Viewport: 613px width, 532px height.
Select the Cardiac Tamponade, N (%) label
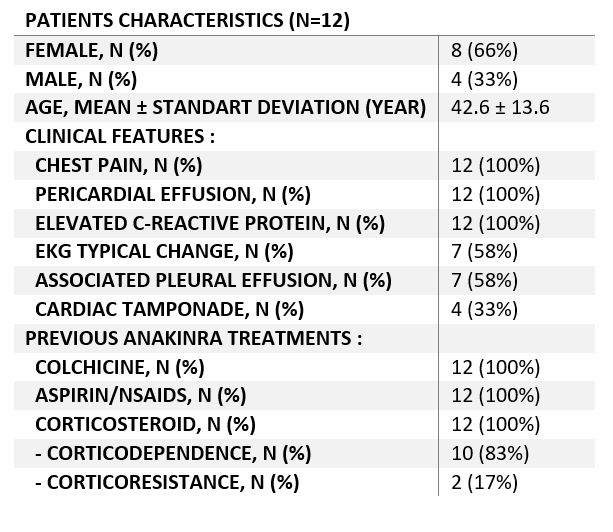[x=170, y=309]
